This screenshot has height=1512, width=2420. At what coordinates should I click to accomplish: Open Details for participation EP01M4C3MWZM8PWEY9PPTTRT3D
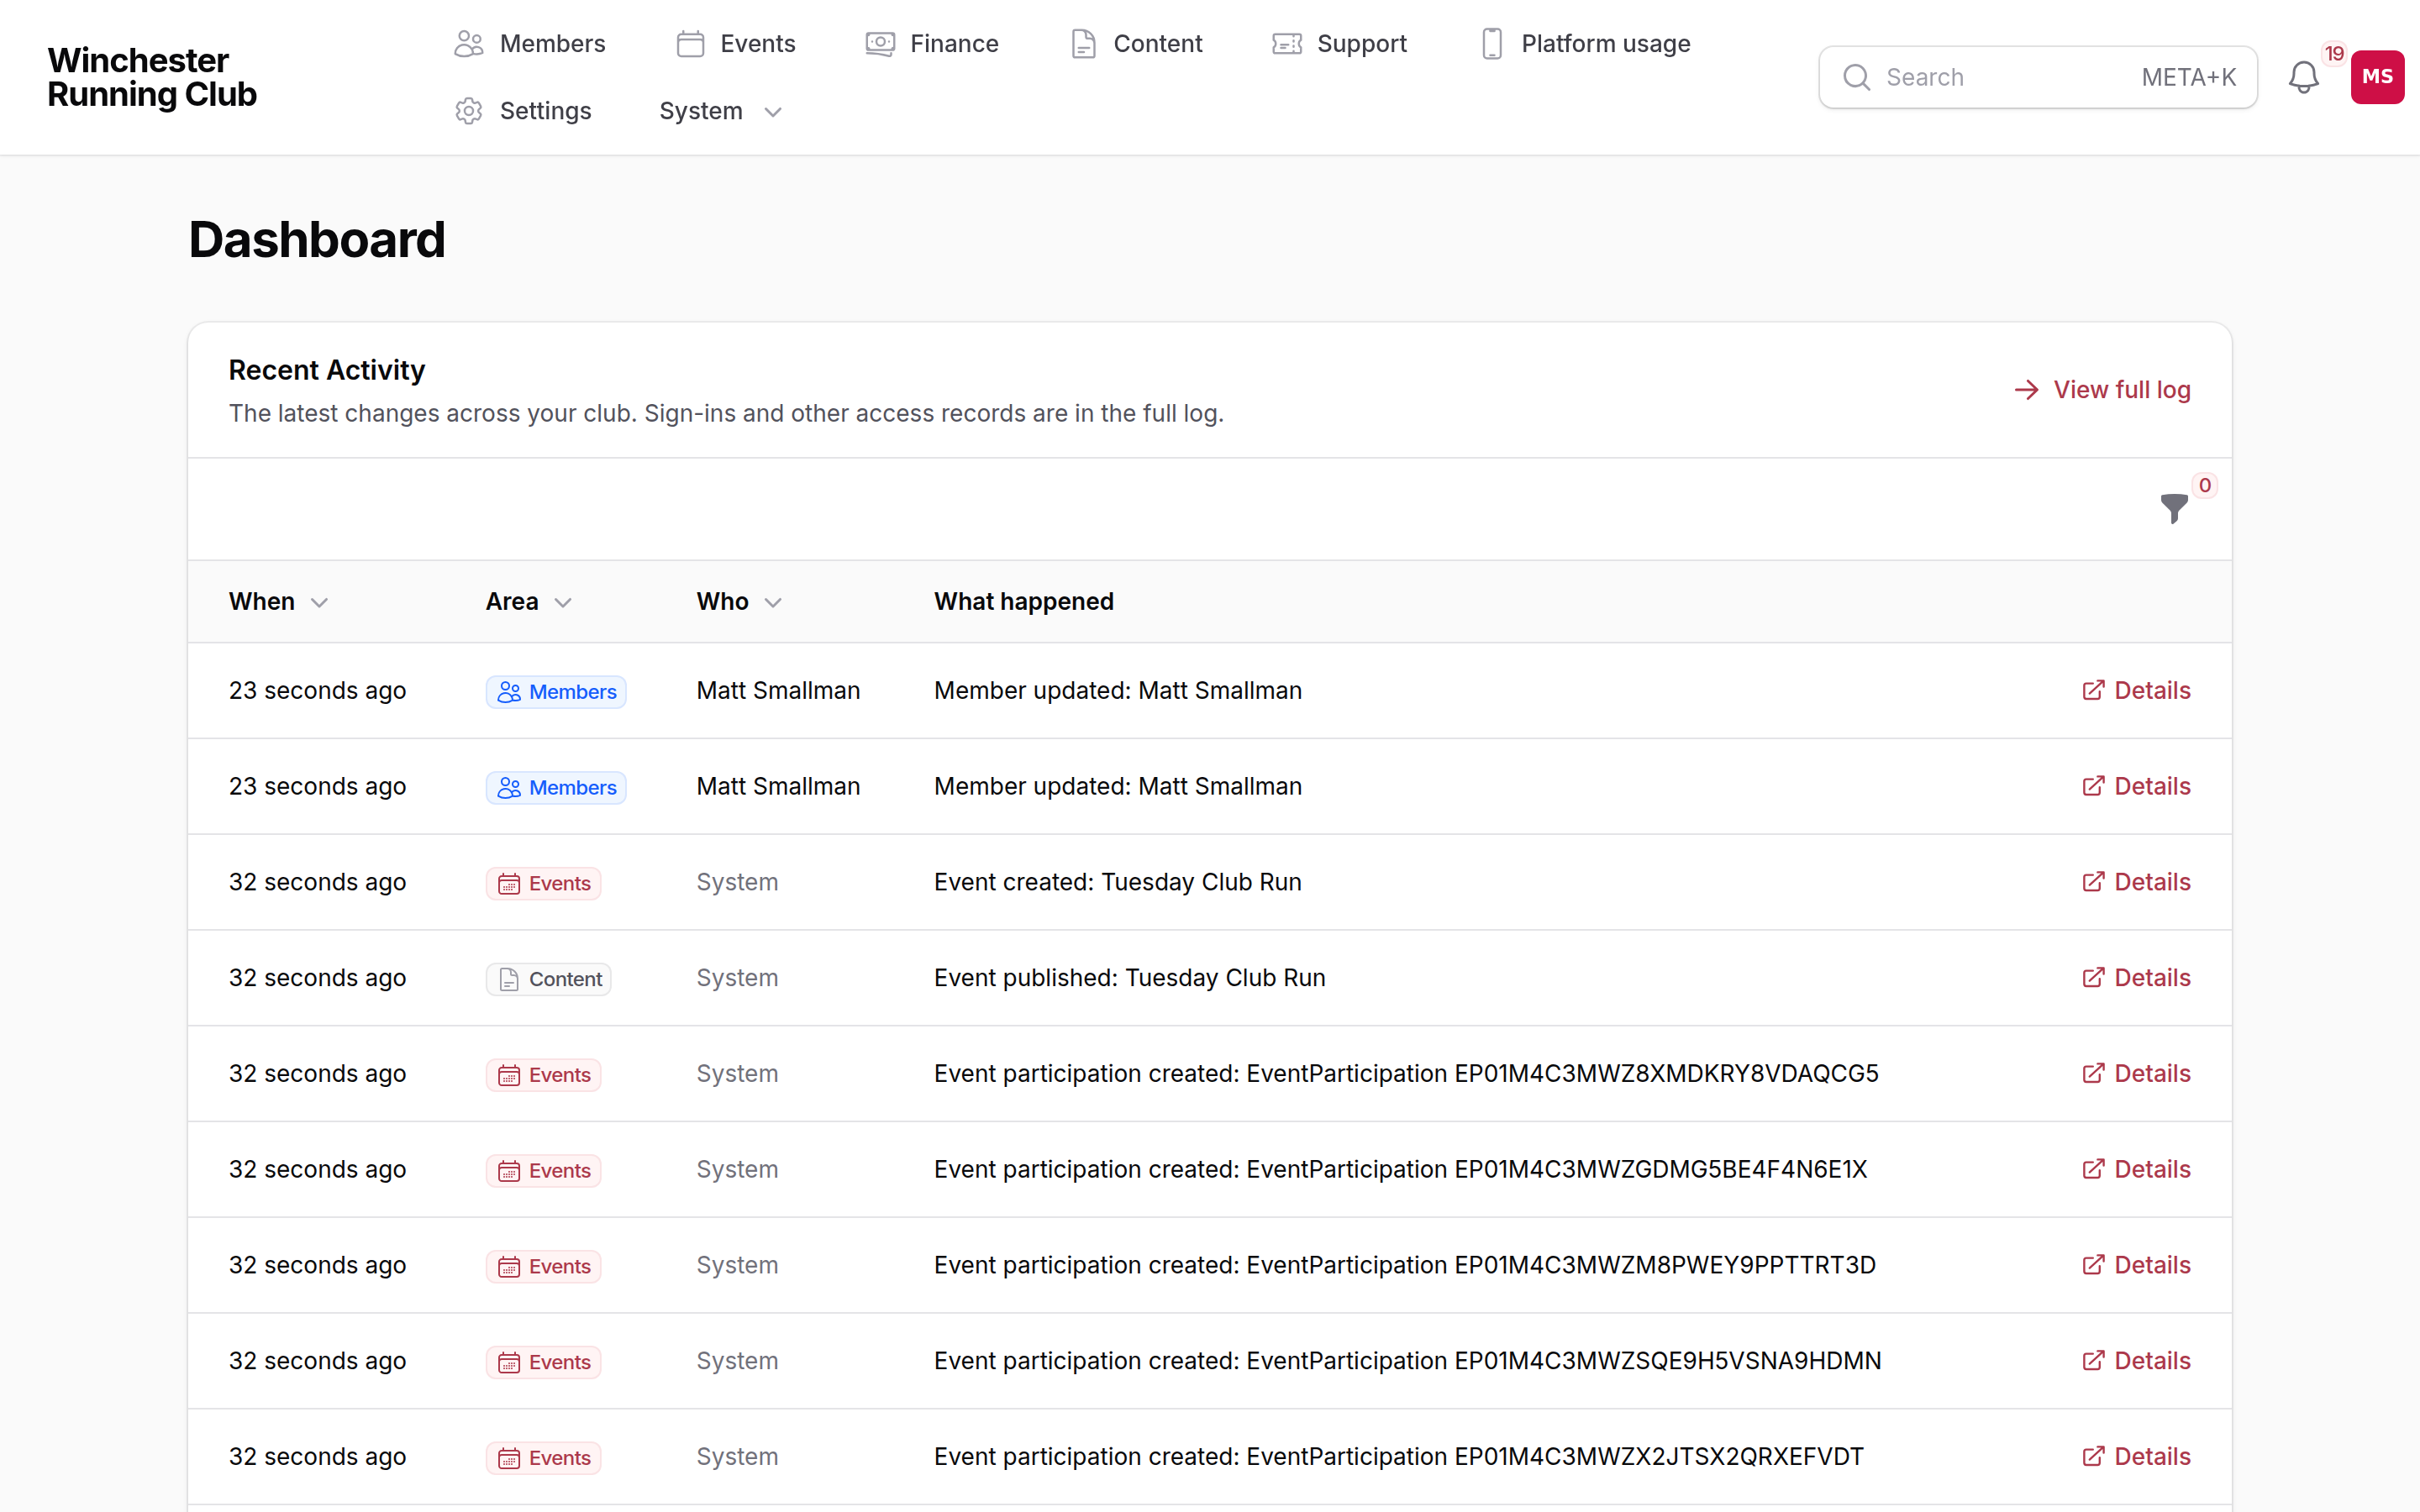[x=2136, y=1266]
